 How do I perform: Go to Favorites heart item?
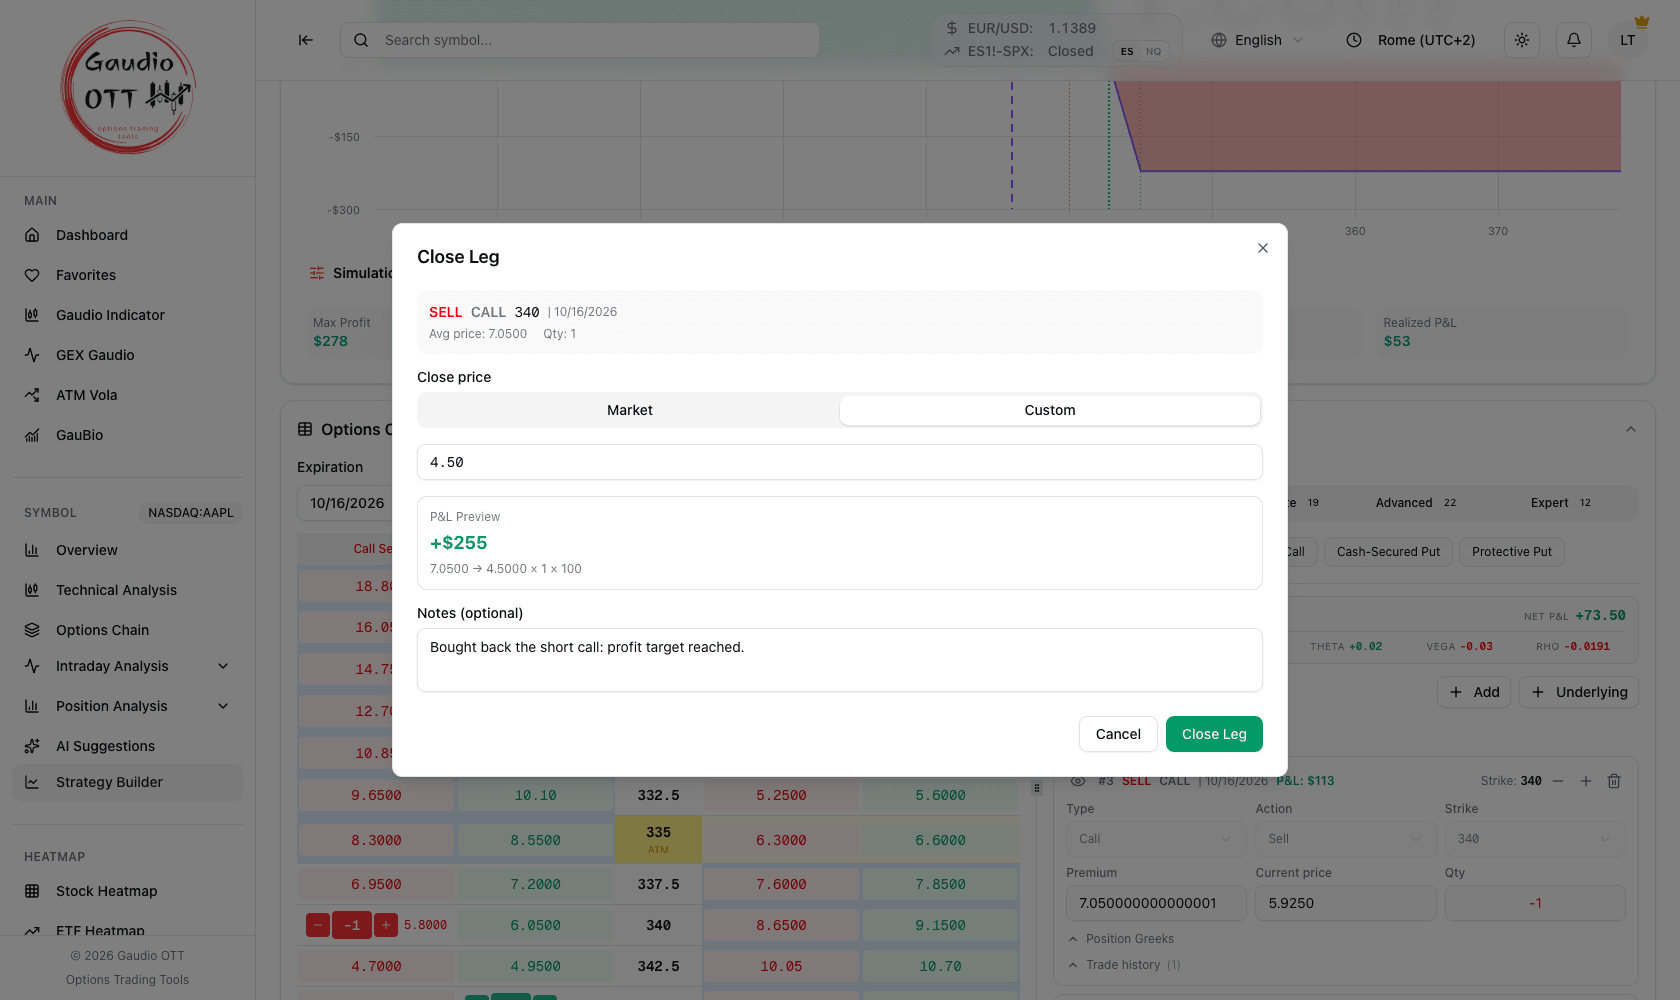[x=127, y=275]
